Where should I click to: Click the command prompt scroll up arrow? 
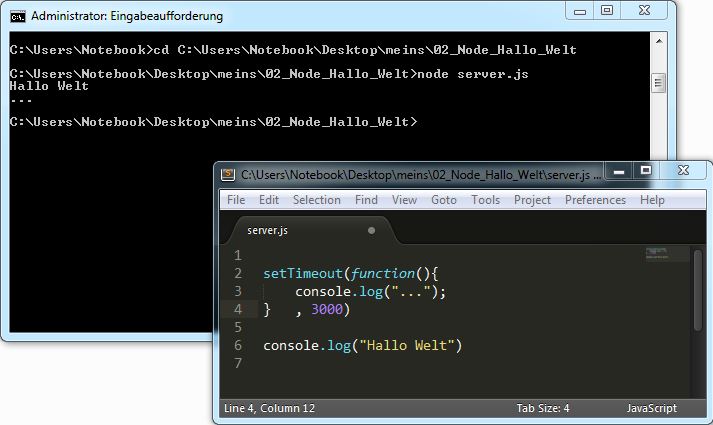(658, 41)
